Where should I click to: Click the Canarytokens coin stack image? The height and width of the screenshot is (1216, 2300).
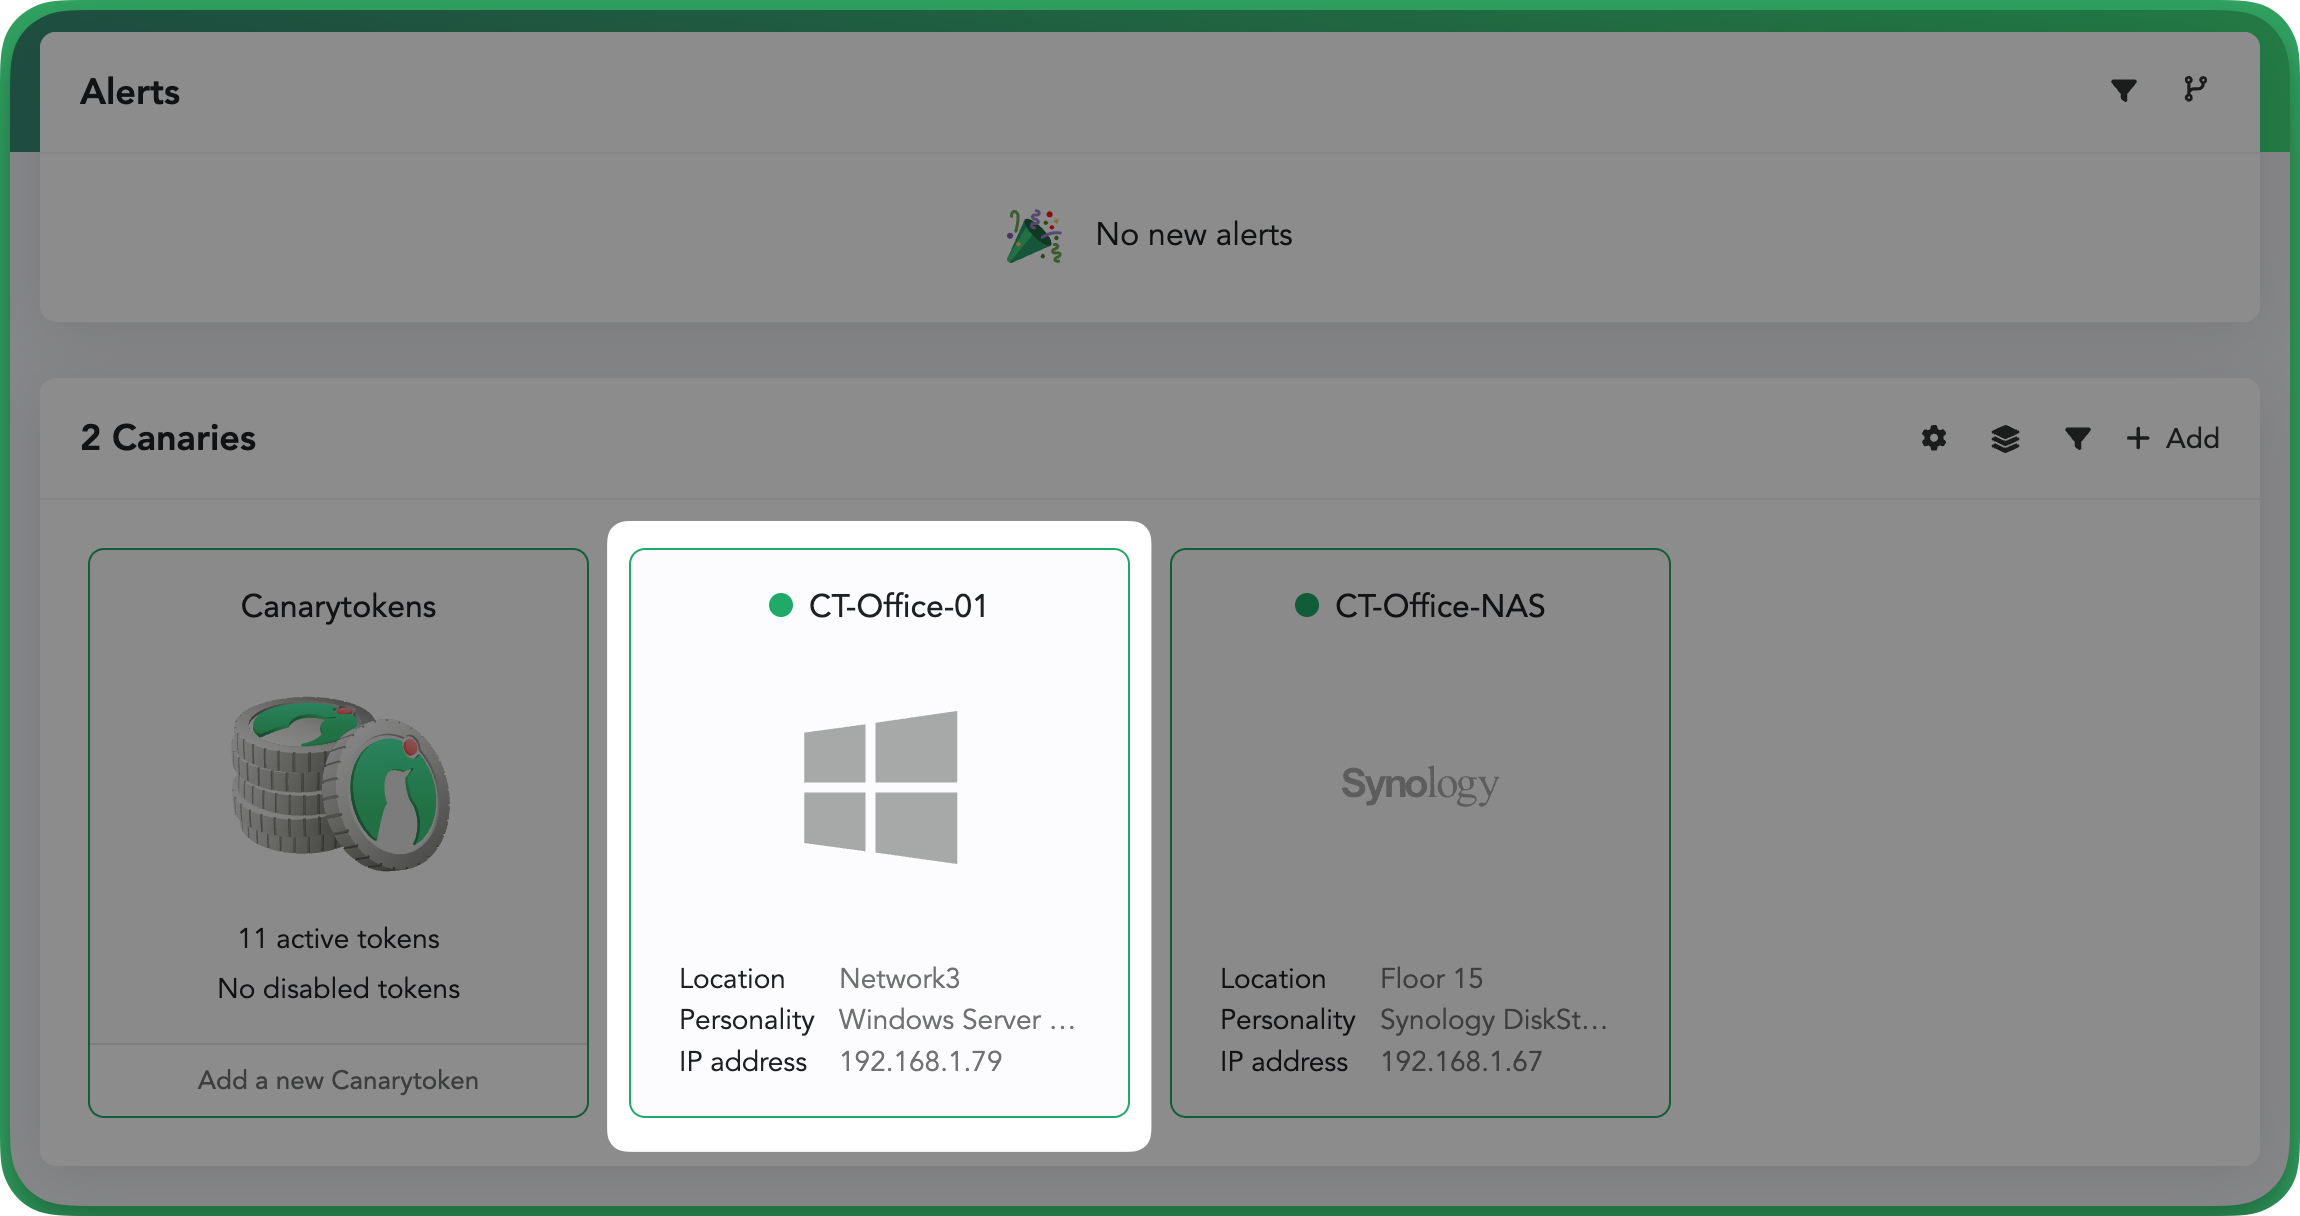click(x=340, y=783)
